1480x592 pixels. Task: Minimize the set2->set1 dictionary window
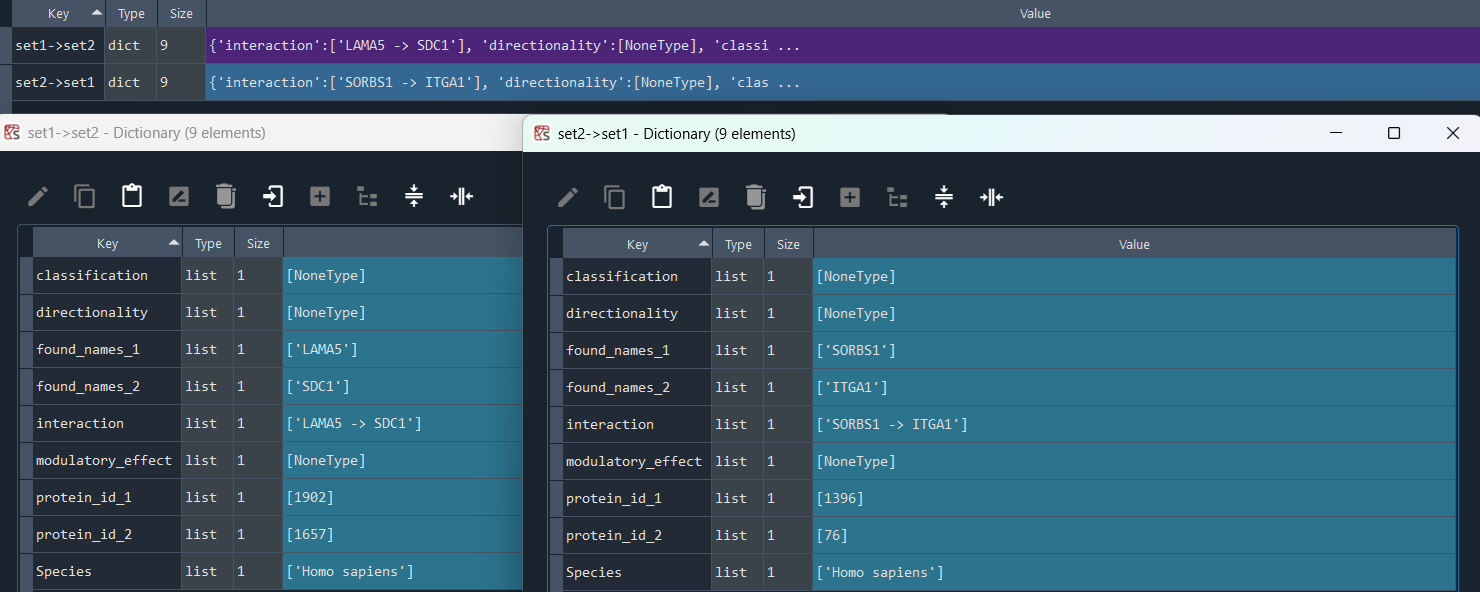(x=1335, y=133)
